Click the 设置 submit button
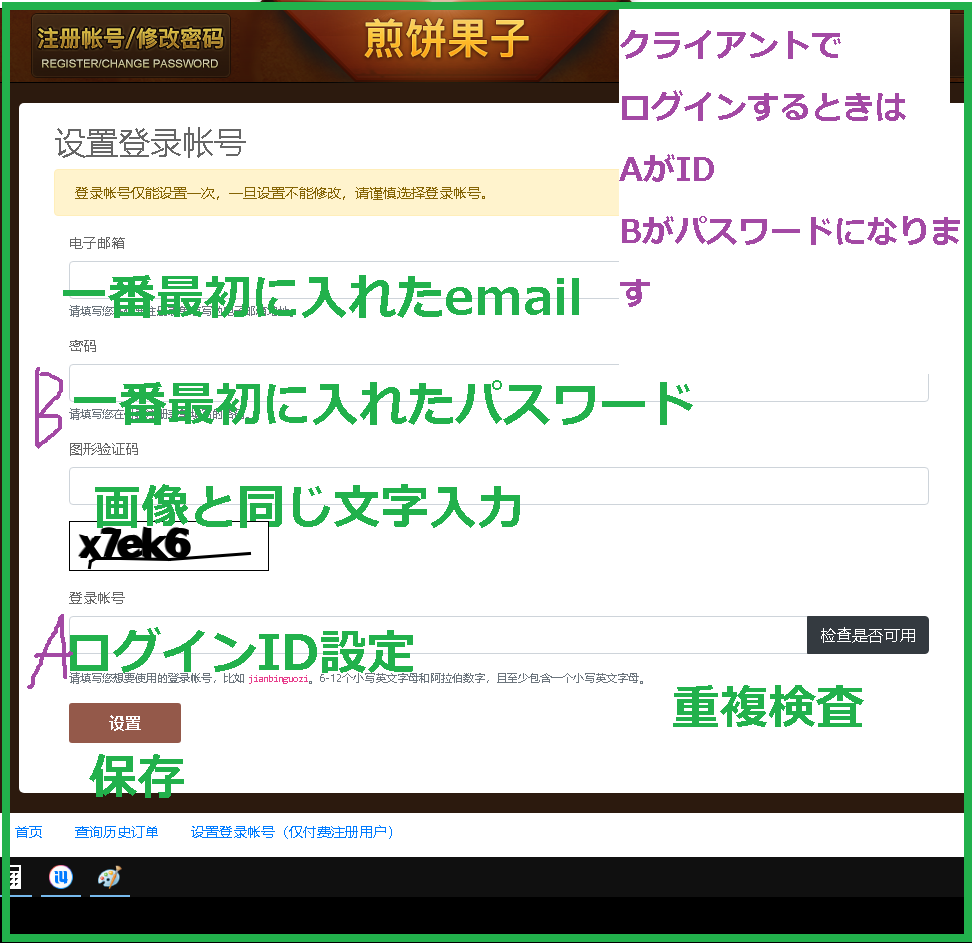Viewport: 972px width, 943px height. click(125, 723)
